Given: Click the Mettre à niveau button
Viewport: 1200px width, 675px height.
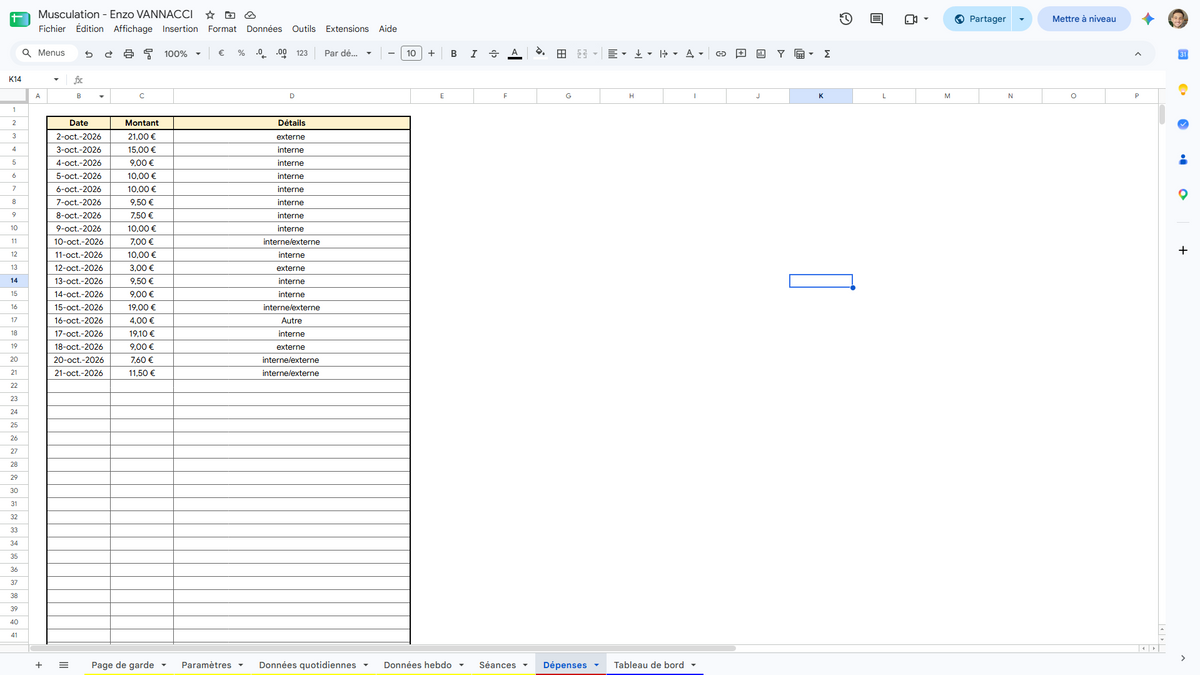Looking at the screenshot, I should 1084,19.
